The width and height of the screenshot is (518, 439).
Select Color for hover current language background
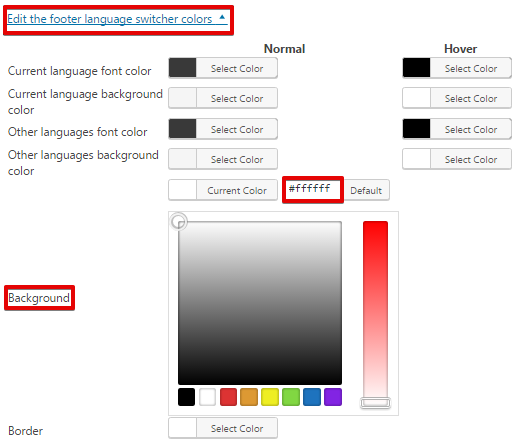(x=457, y=98)
